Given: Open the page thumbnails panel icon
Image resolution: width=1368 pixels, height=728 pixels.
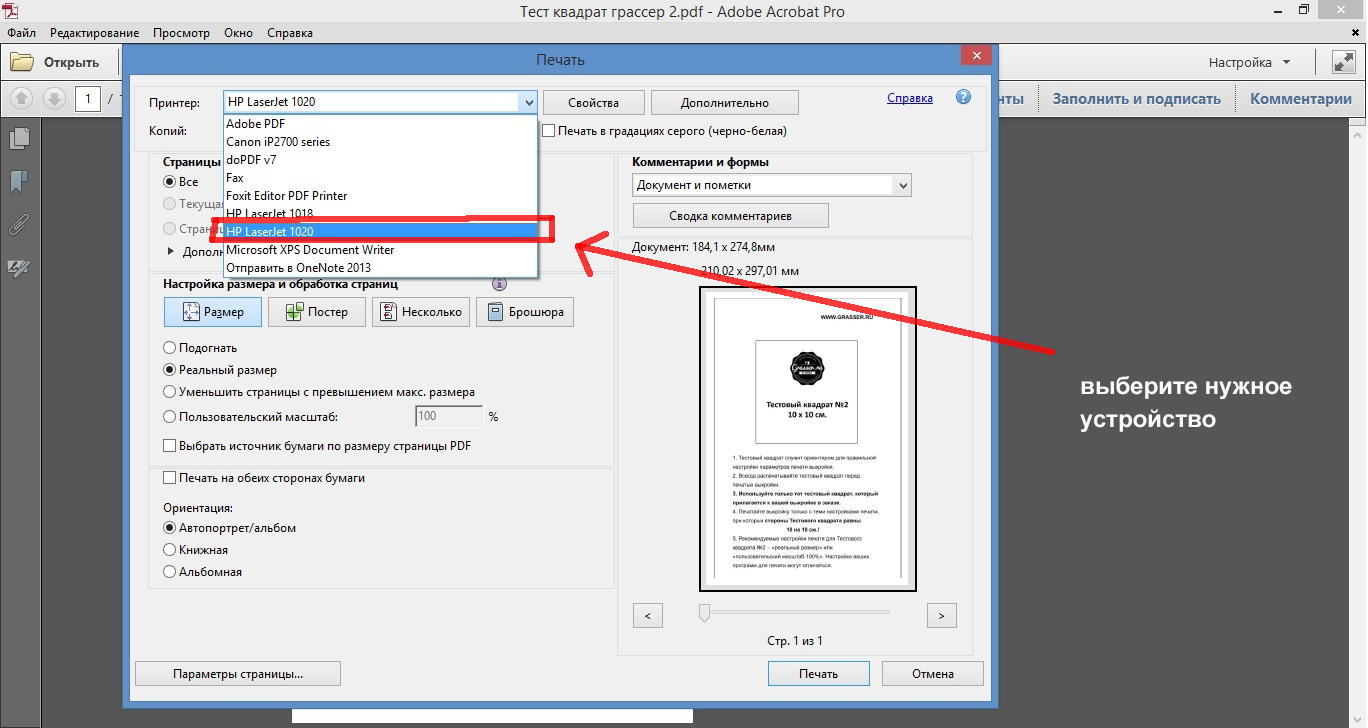Looking at the screenshot, I should (x=19, y=139).
